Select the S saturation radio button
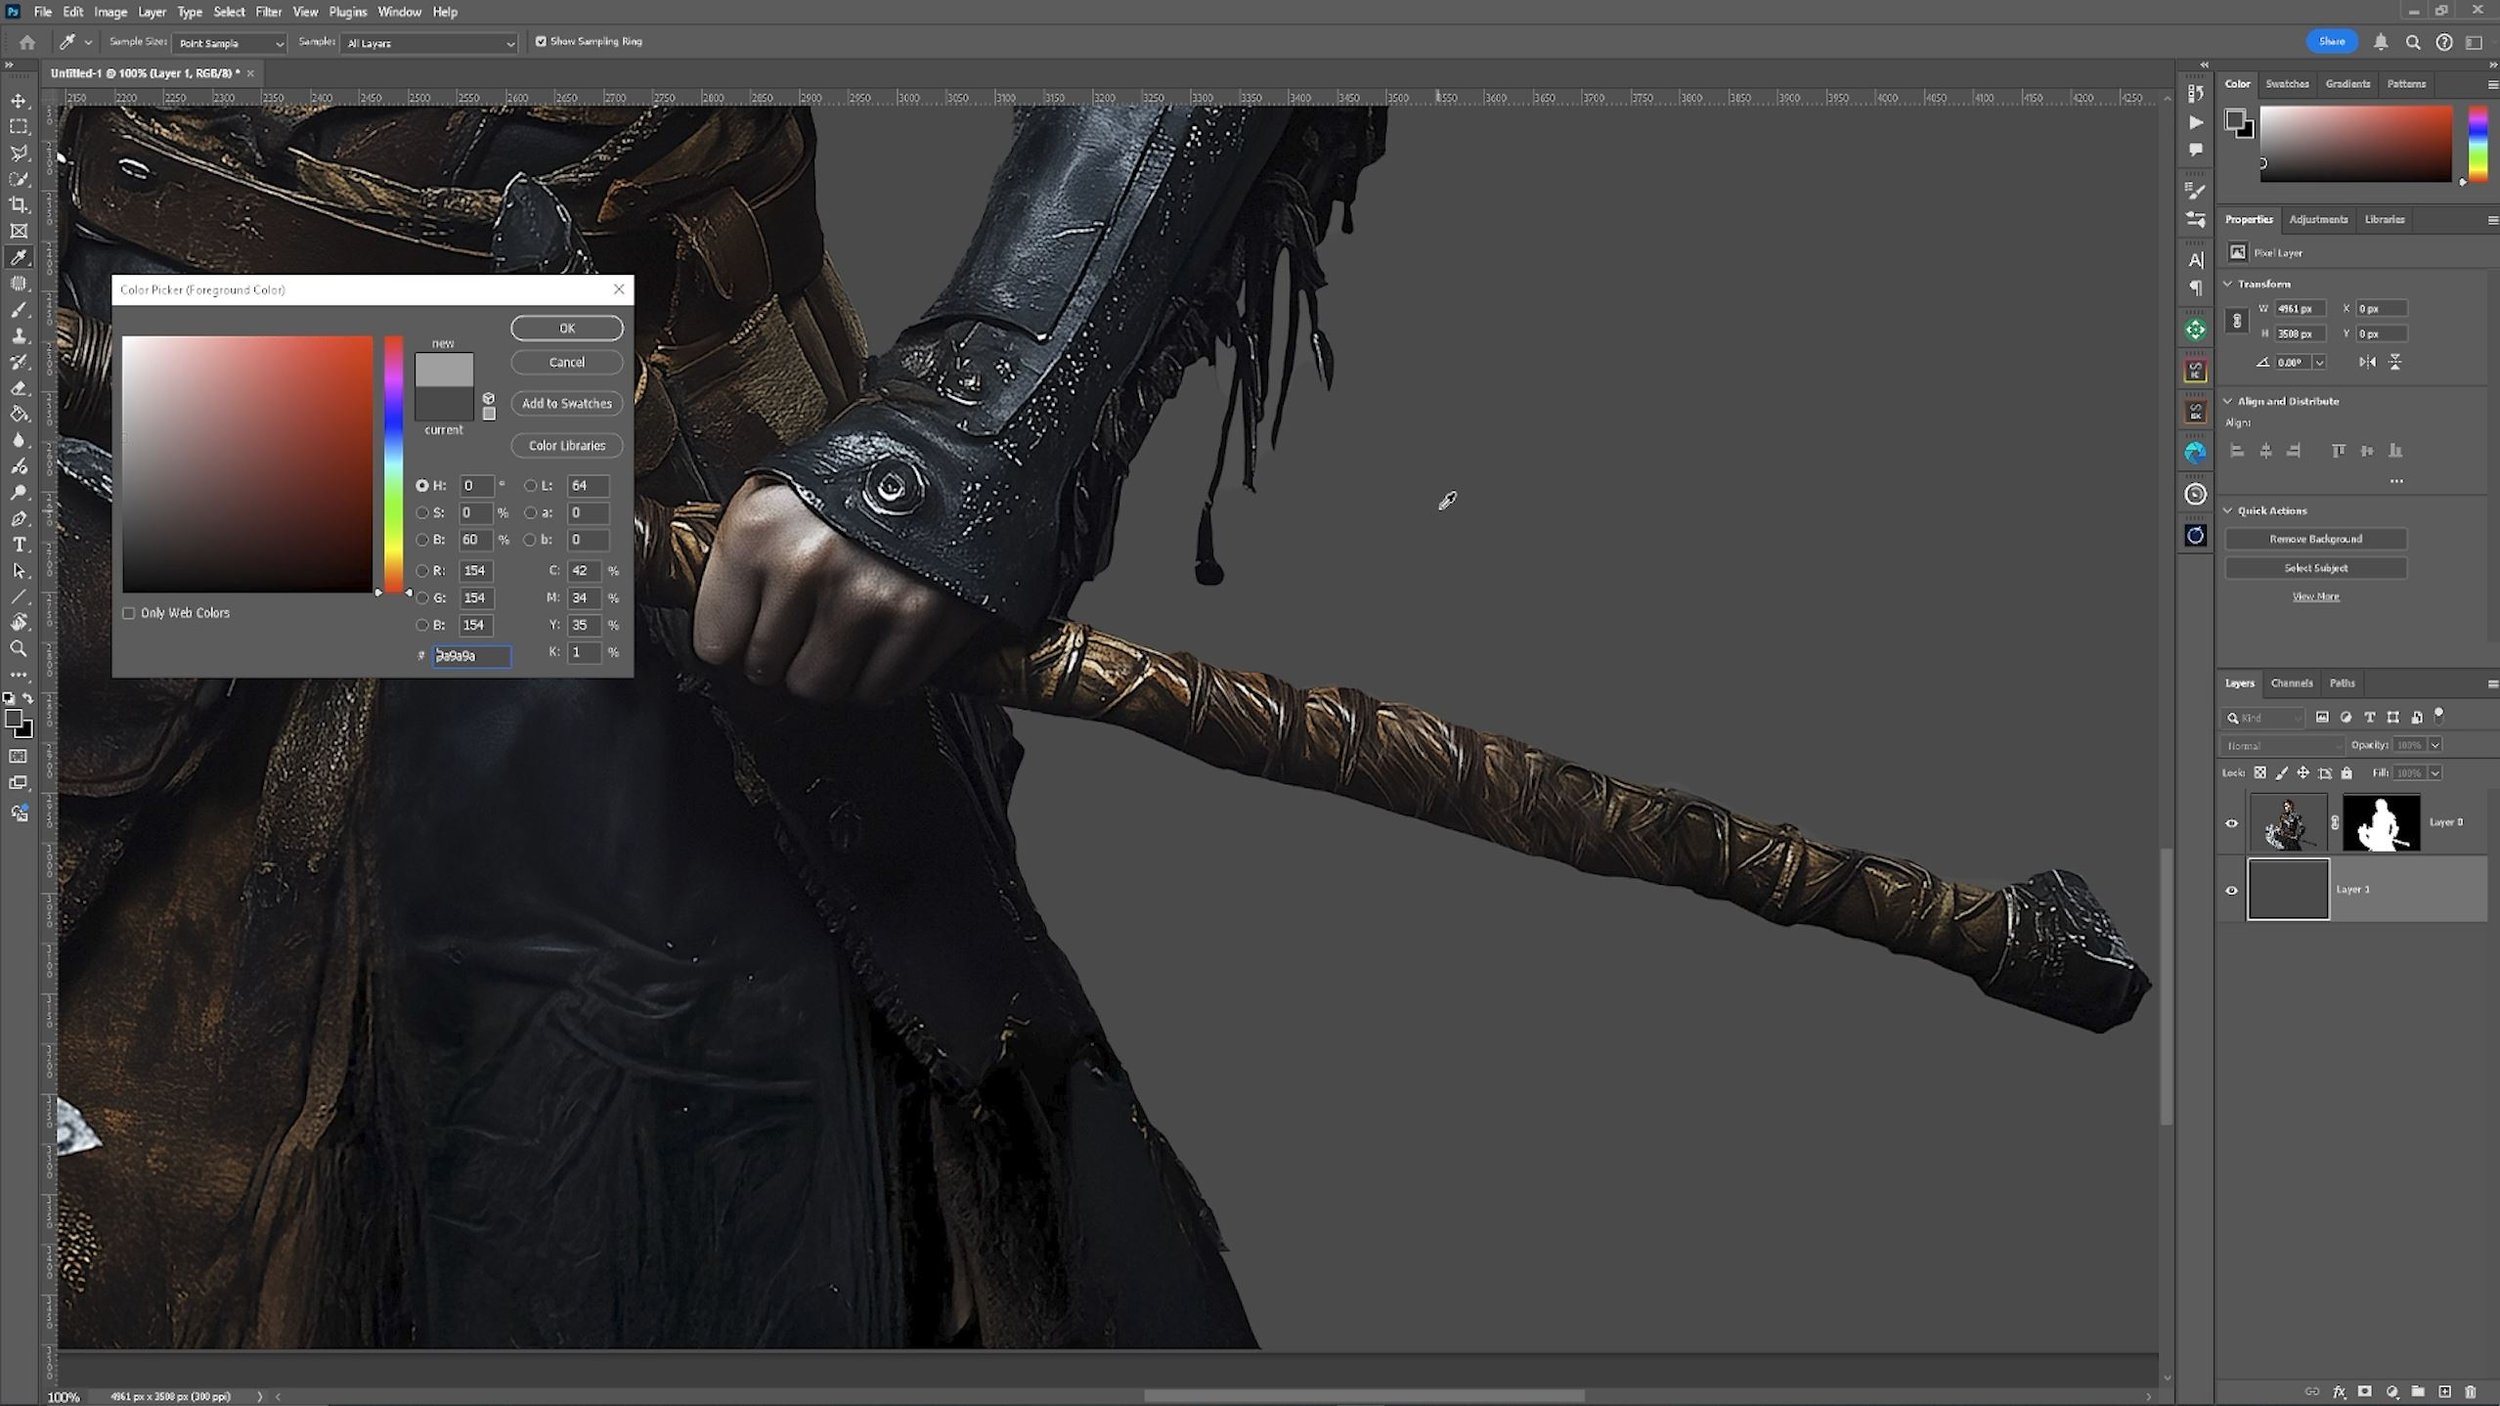Image resolution: width=2500 pixels, height=1406 pixels. click(422, 513)
